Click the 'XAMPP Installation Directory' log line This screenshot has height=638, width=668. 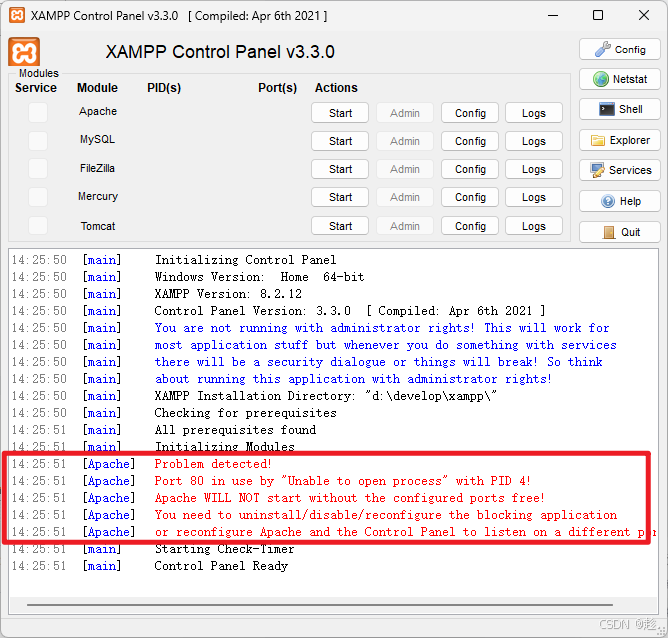[x=325, y=396]
